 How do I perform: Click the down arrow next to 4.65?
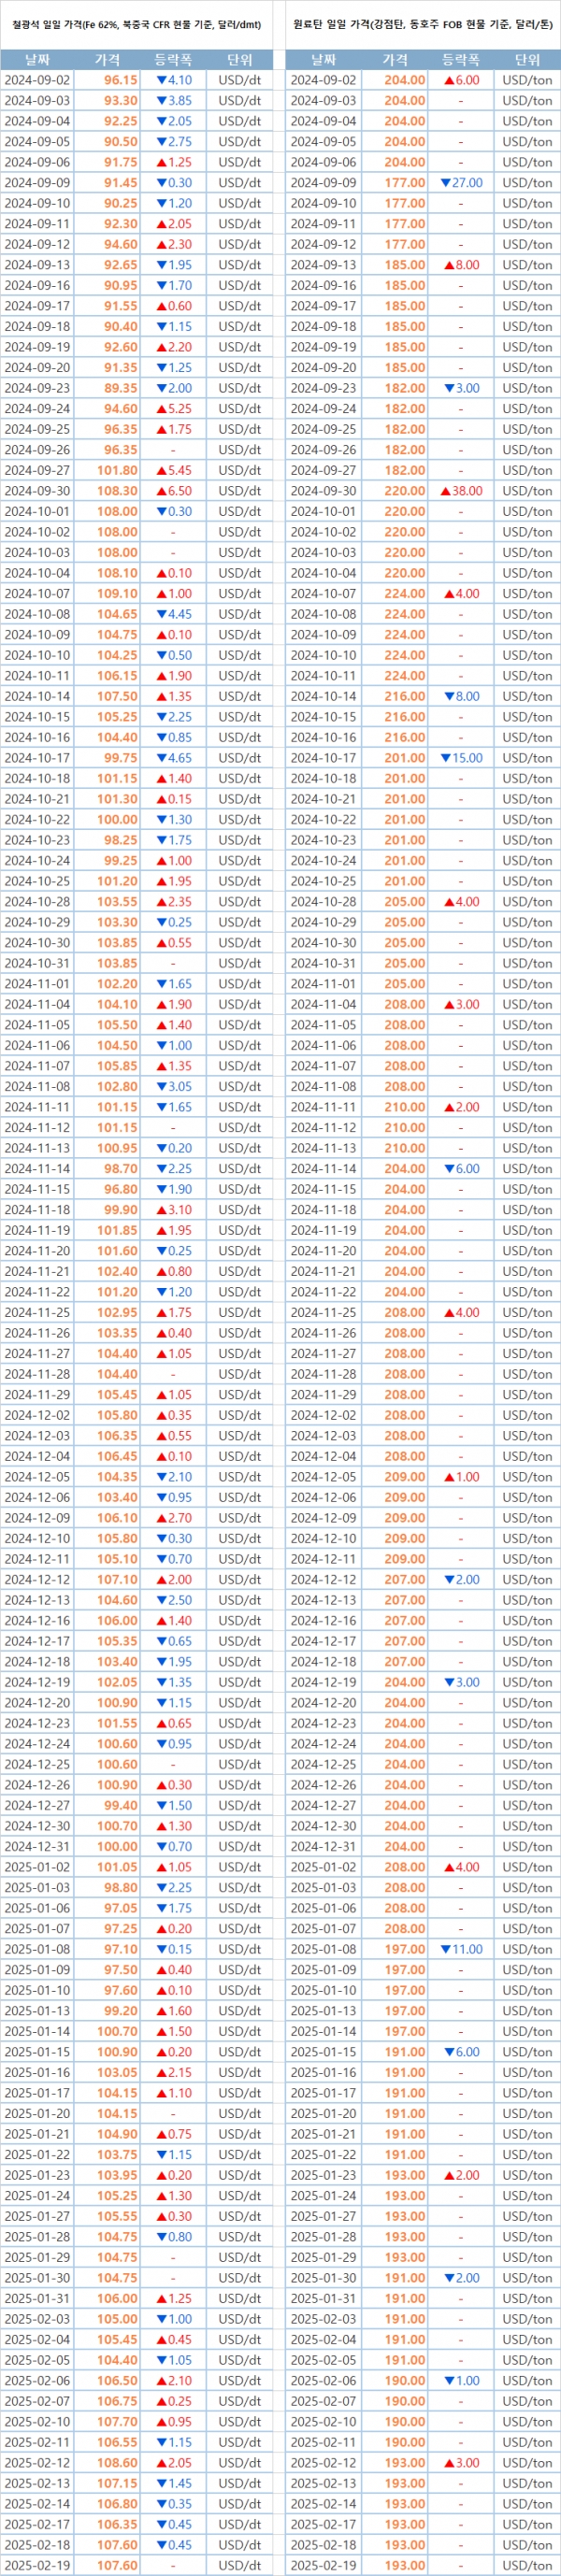[161, 758]
